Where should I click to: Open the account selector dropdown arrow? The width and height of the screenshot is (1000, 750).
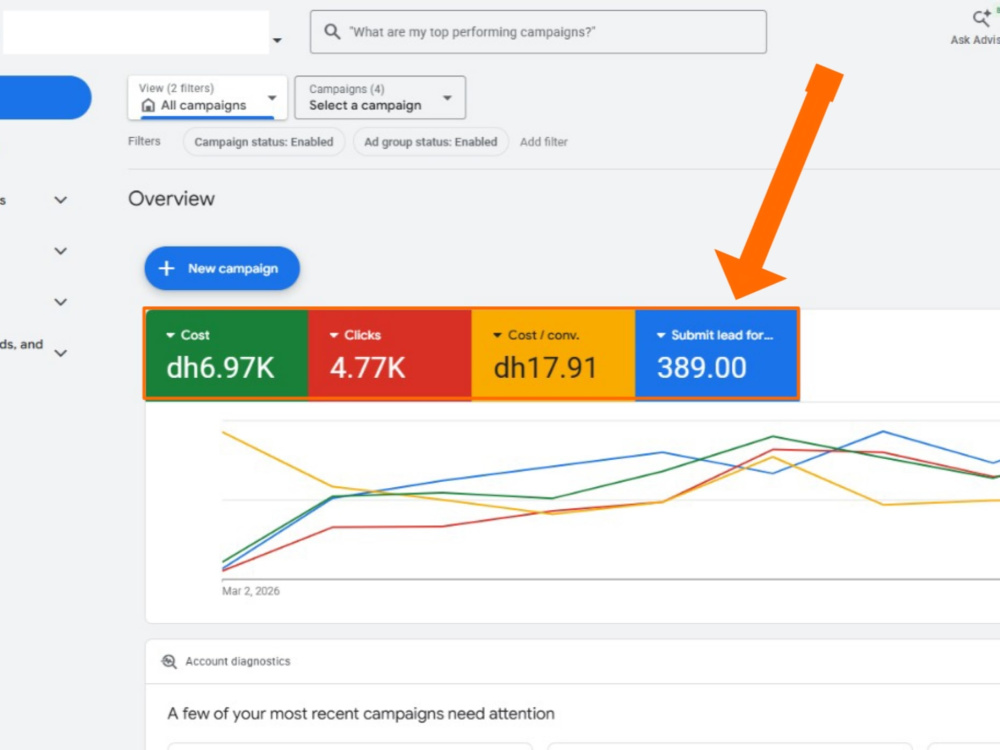pos(277,40)
